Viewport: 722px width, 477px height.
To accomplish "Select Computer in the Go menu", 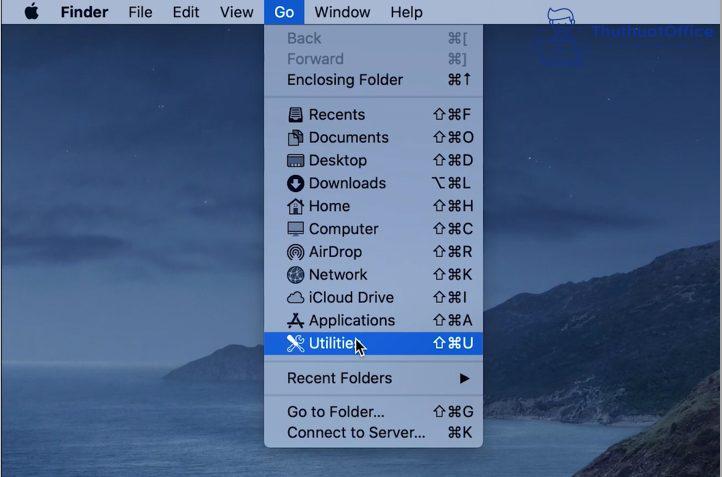I will point(373,229).
